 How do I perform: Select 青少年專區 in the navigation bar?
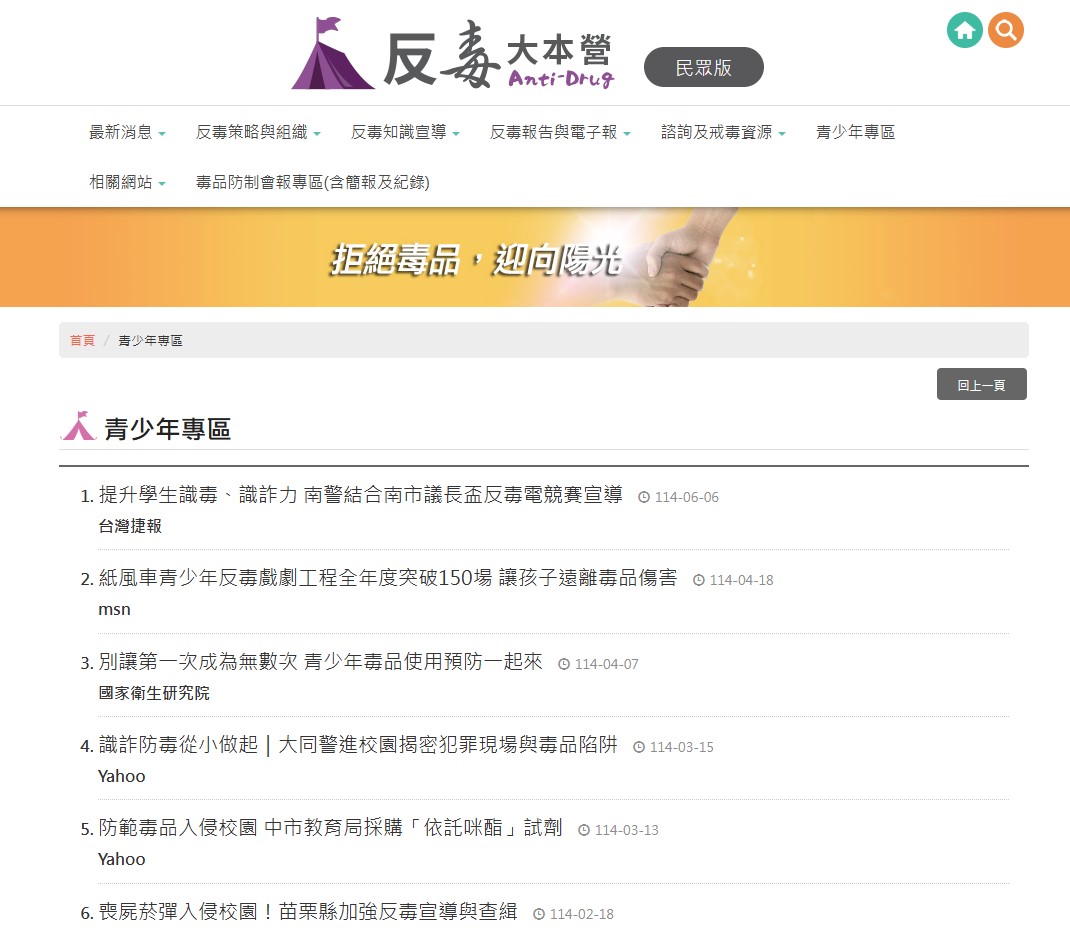point(855,131)
